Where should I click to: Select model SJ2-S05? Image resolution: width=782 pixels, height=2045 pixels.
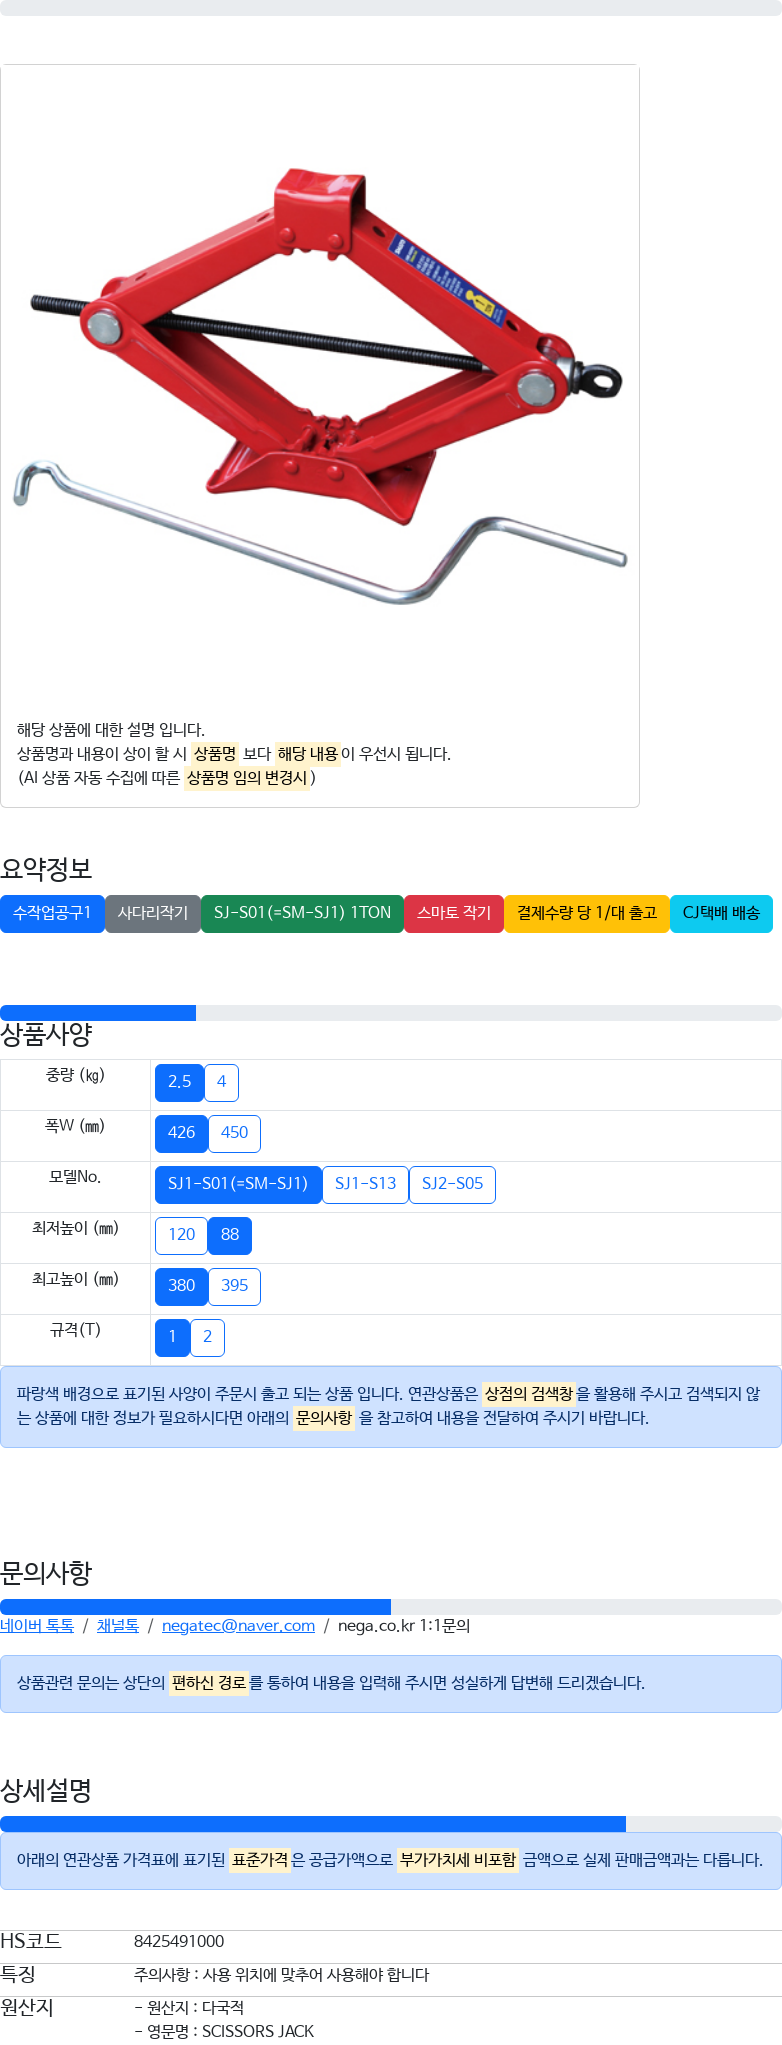(x=453, y=1184)
